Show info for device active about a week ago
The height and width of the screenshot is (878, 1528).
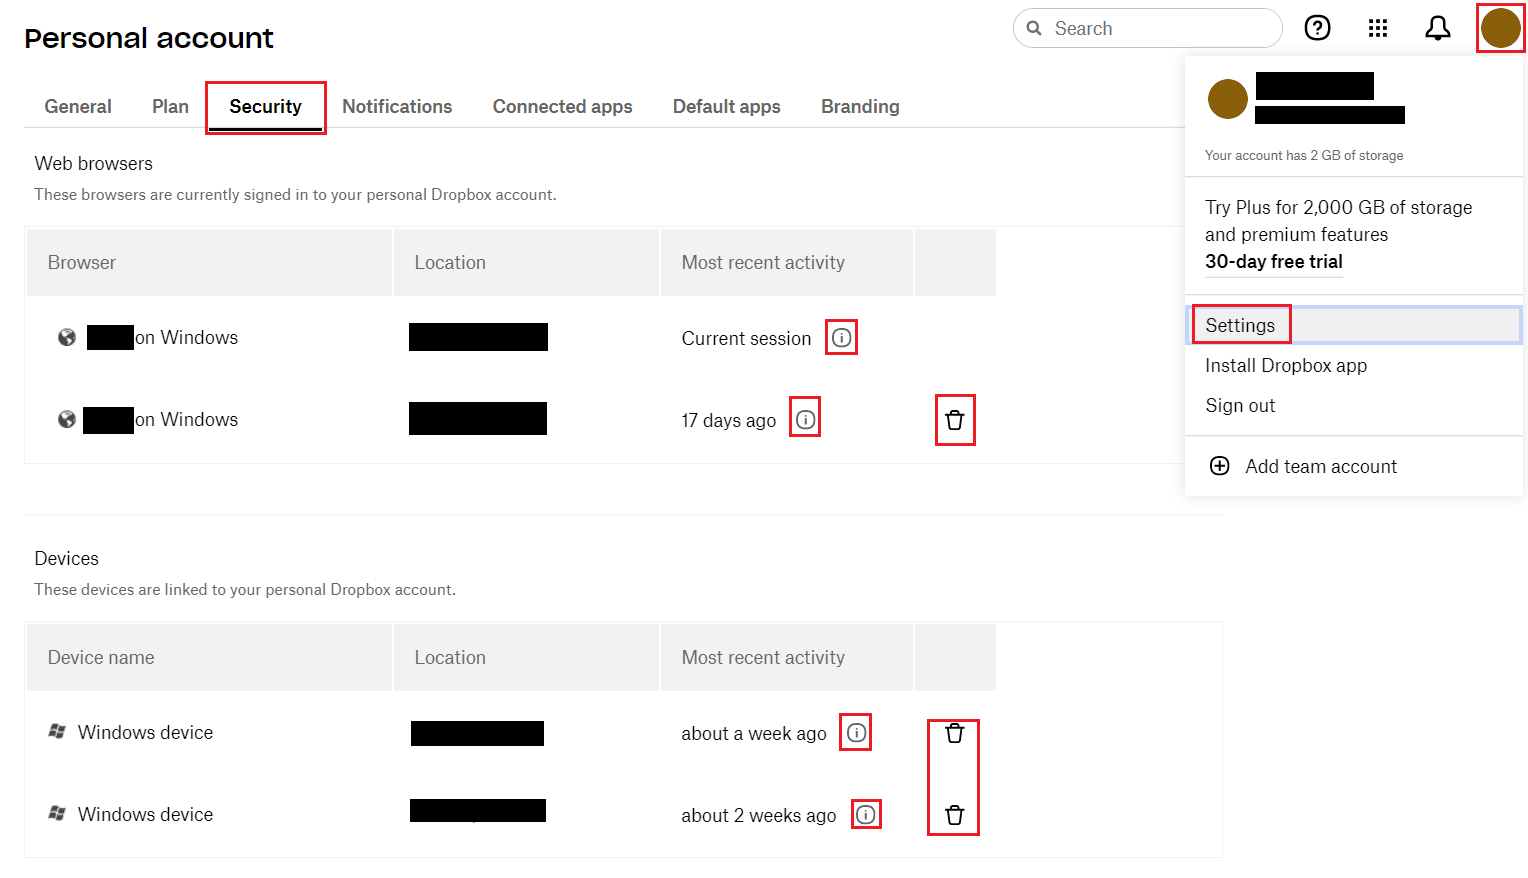(x=857, y=733)
